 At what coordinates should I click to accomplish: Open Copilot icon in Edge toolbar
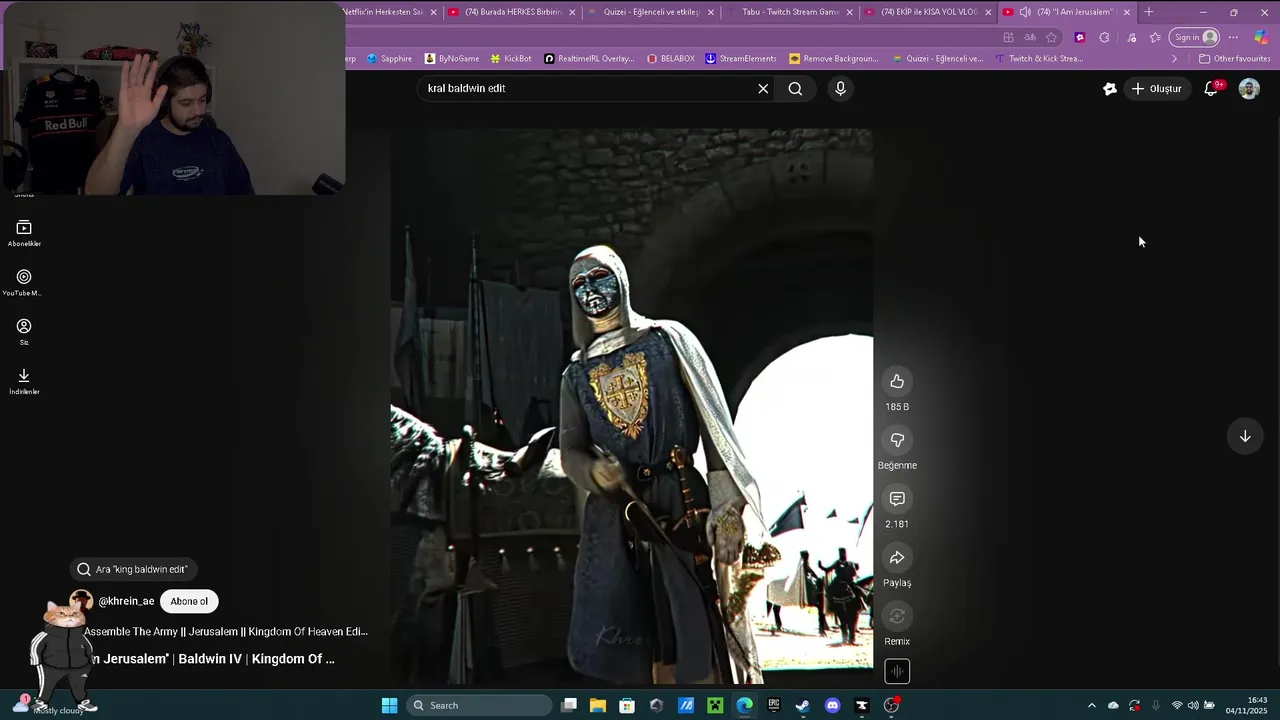pyautogui.click(x=1262, y=37)
